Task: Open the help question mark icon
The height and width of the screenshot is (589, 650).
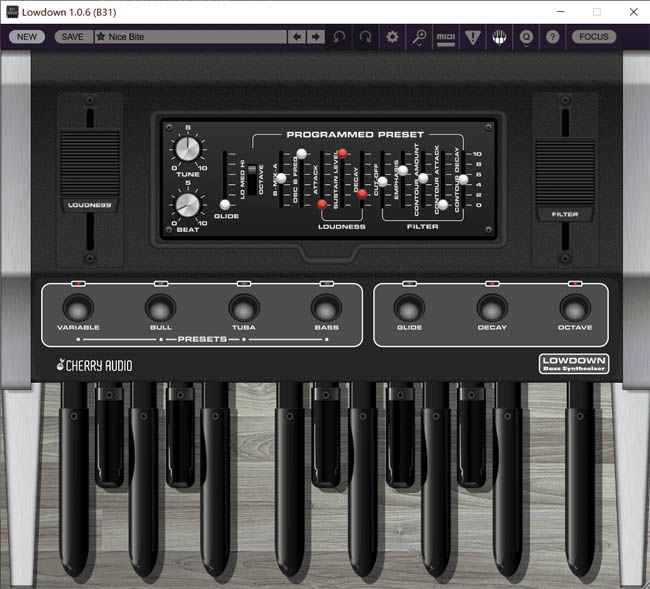Action: 552,37
